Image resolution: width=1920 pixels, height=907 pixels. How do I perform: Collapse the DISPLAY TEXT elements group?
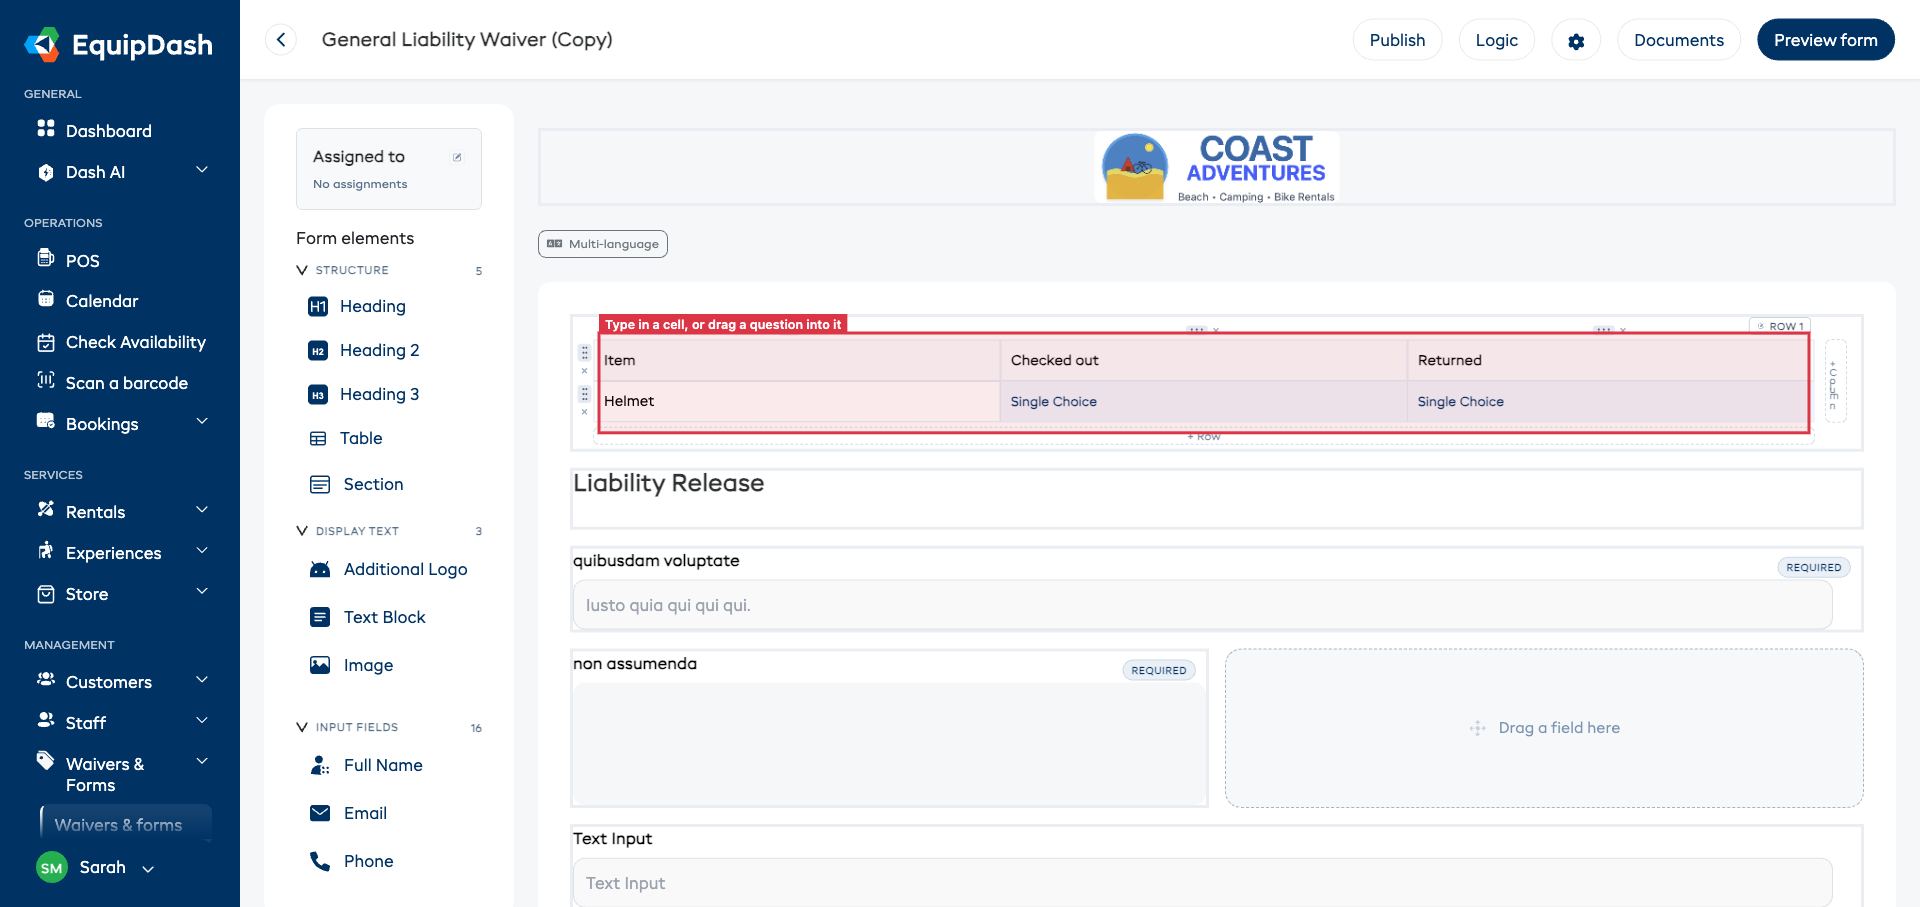302,531
